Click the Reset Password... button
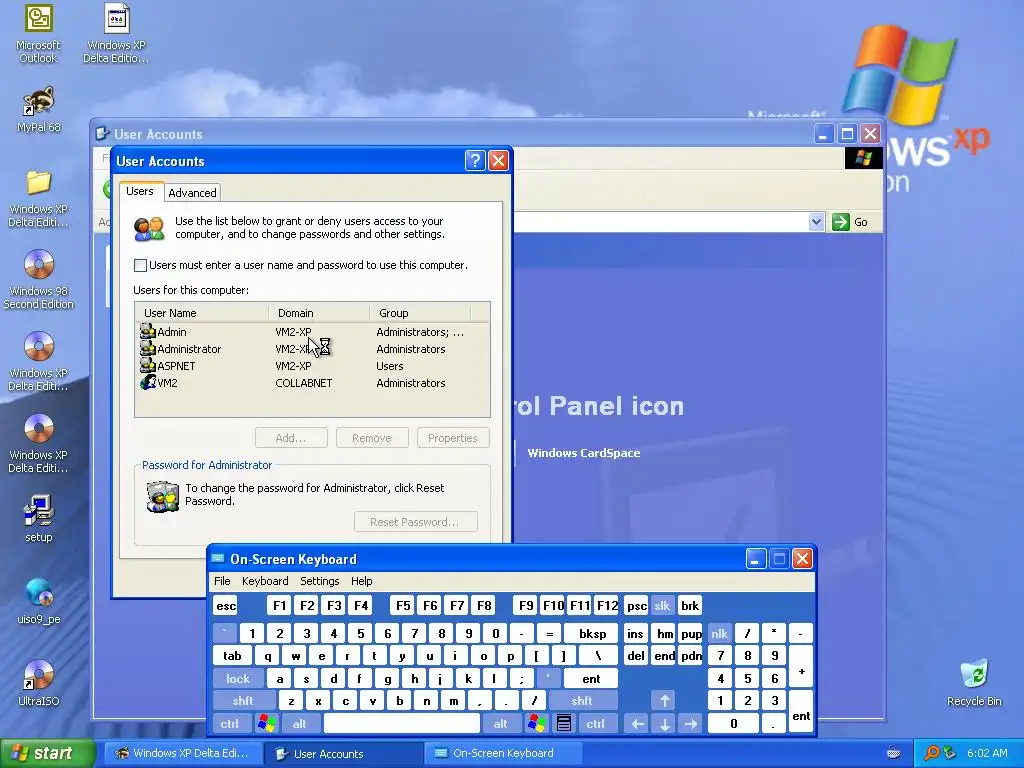Image resolution: width=1024 pixels, height=768 pixels. [415, 522]
